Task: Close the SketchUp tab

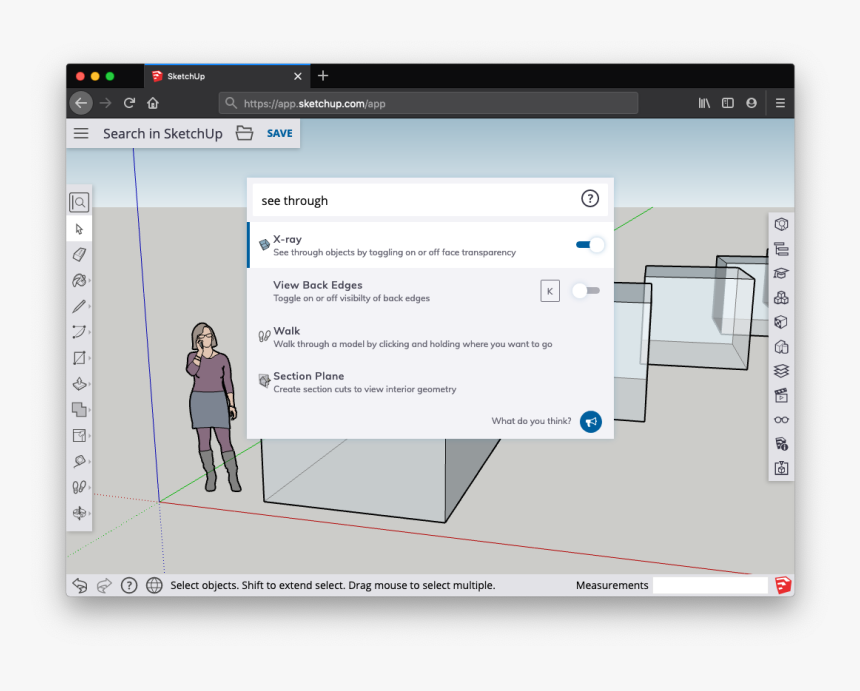Action: (x=298, y=76)
